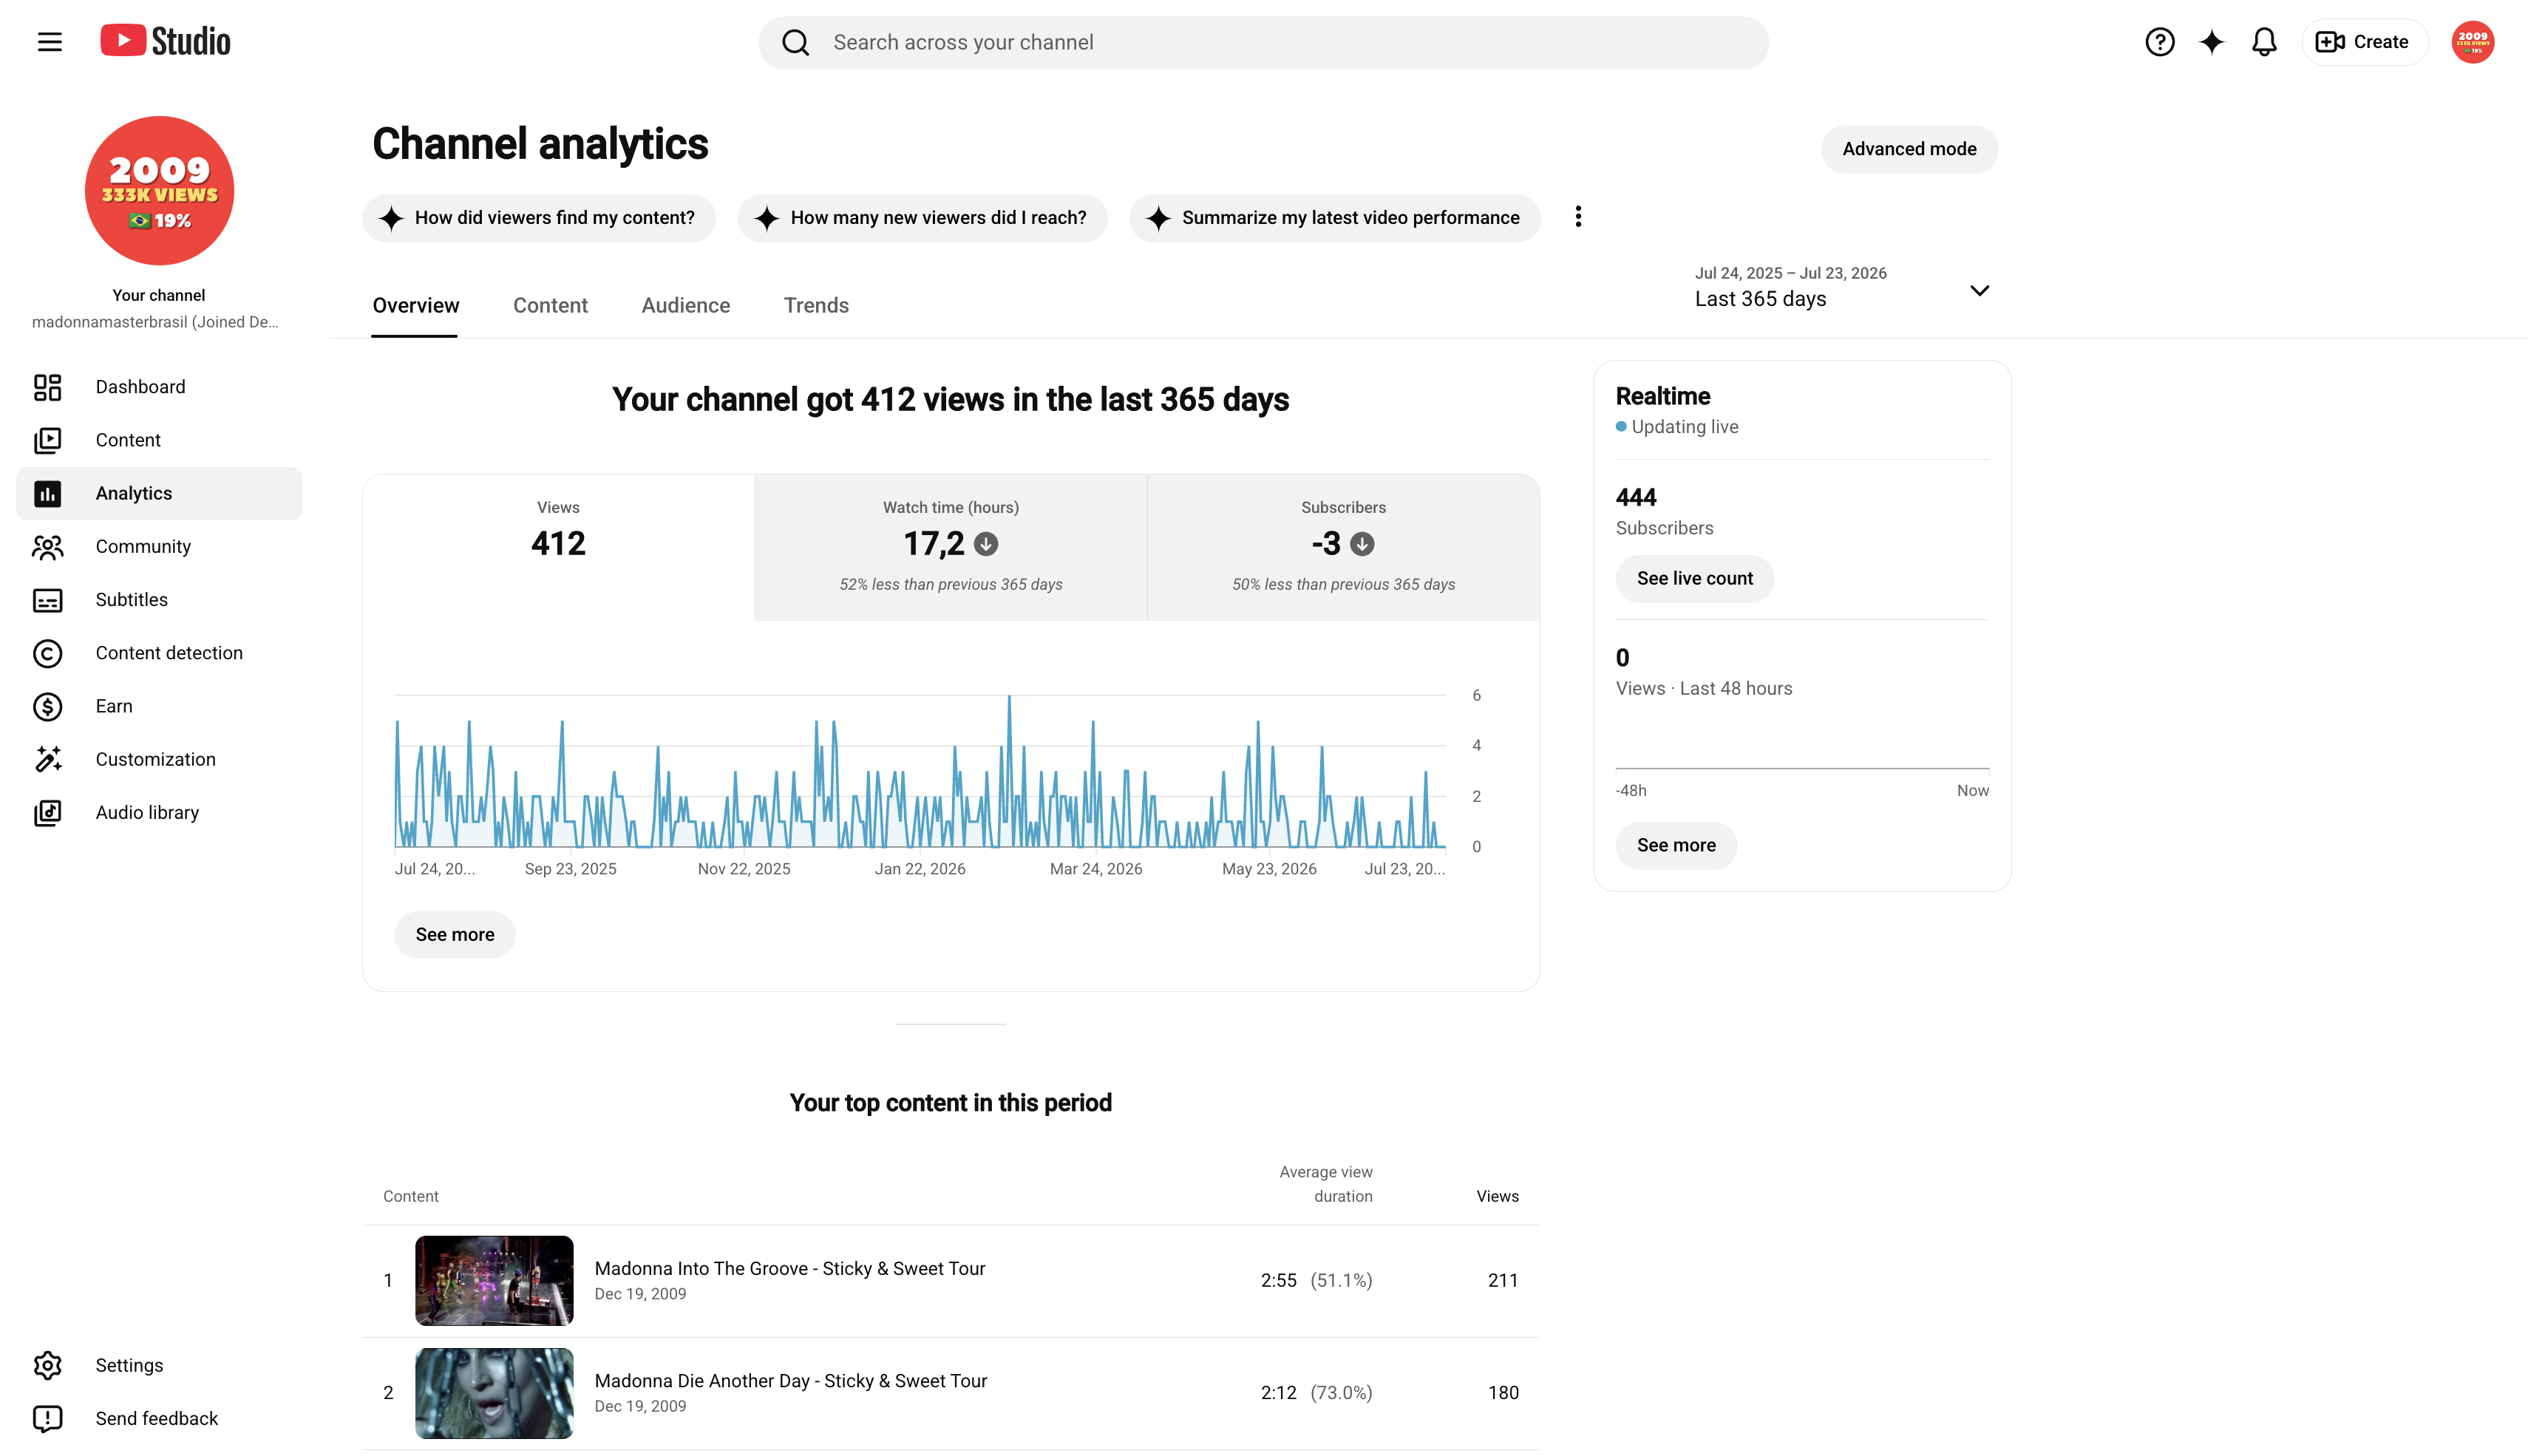2528x1456 pixels.
Task: Click the Views column header
Action: [x=1497, y=1197]
